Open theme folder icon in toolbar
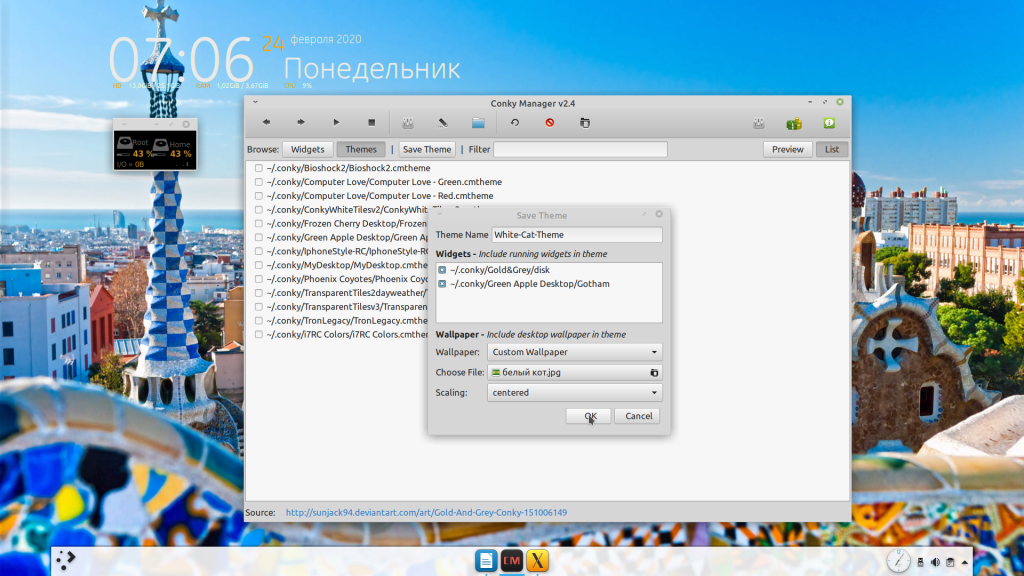The image size is (1024, 576). (478, 123)
